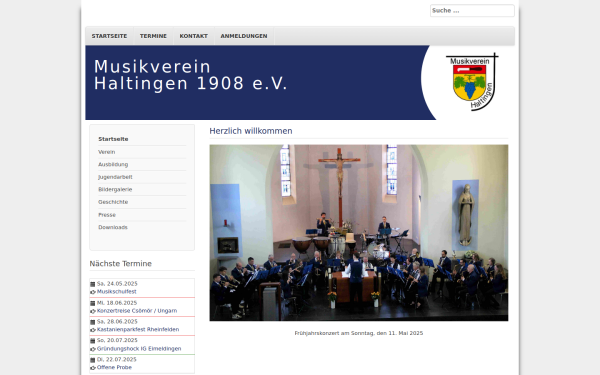The height and width of the screenshot is (375, 600).
Task: Click calendar icon beside So. 20.07.2025
Action: click(x=92, y=341)
